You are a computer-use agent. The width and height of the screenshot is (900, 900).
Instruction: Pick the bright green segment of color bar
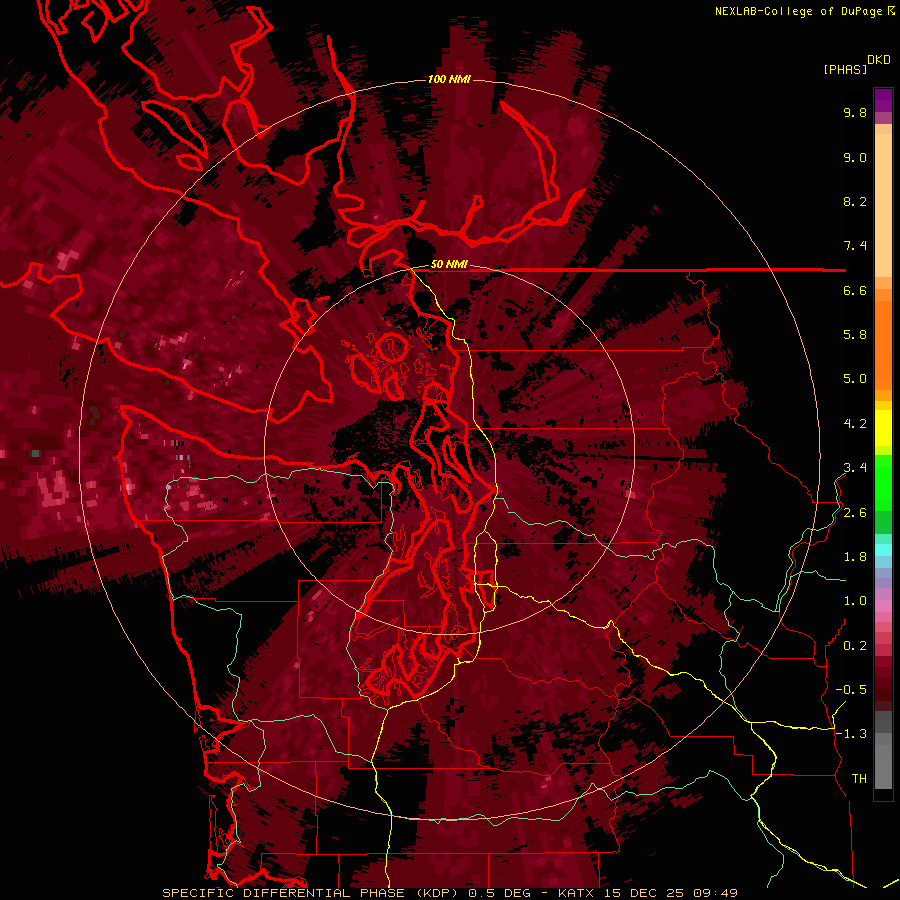pos(883,482)
